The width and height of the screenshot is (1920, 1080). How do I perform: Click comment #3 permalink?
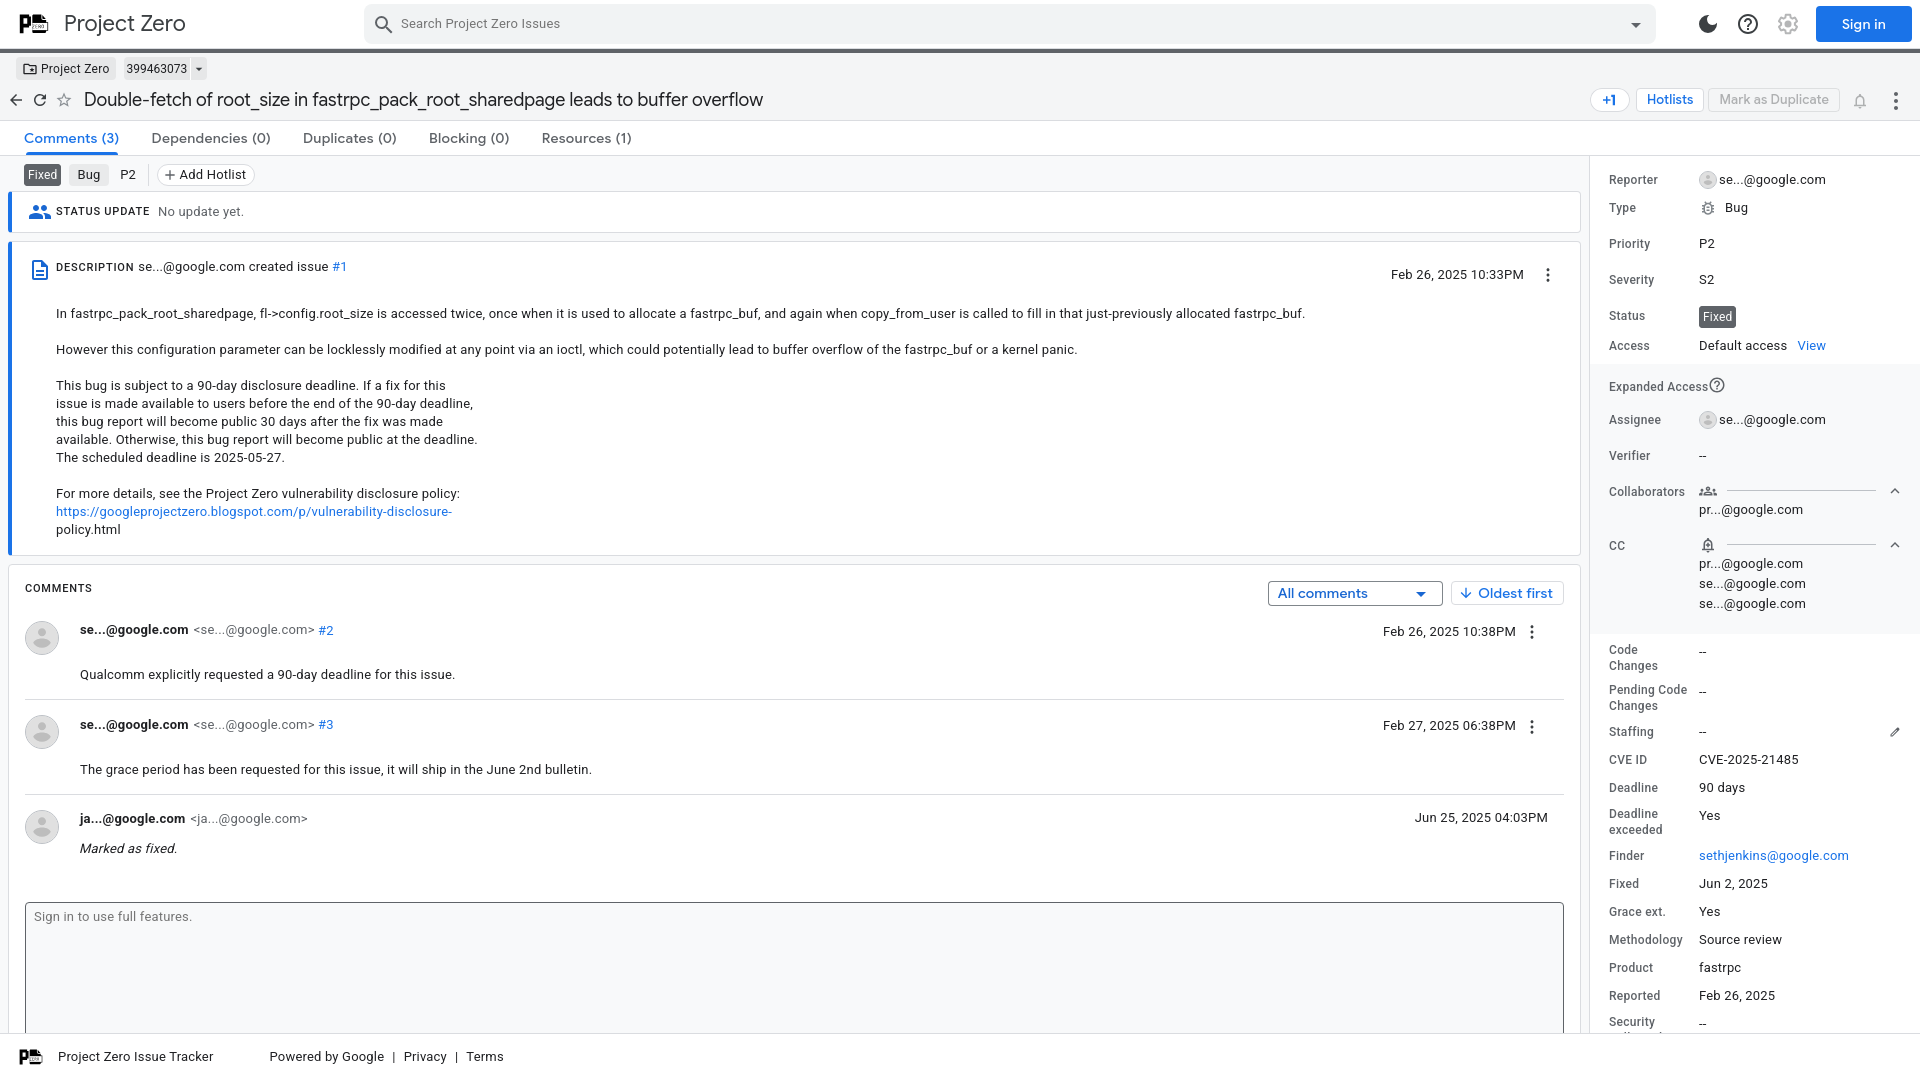[326, 725]
